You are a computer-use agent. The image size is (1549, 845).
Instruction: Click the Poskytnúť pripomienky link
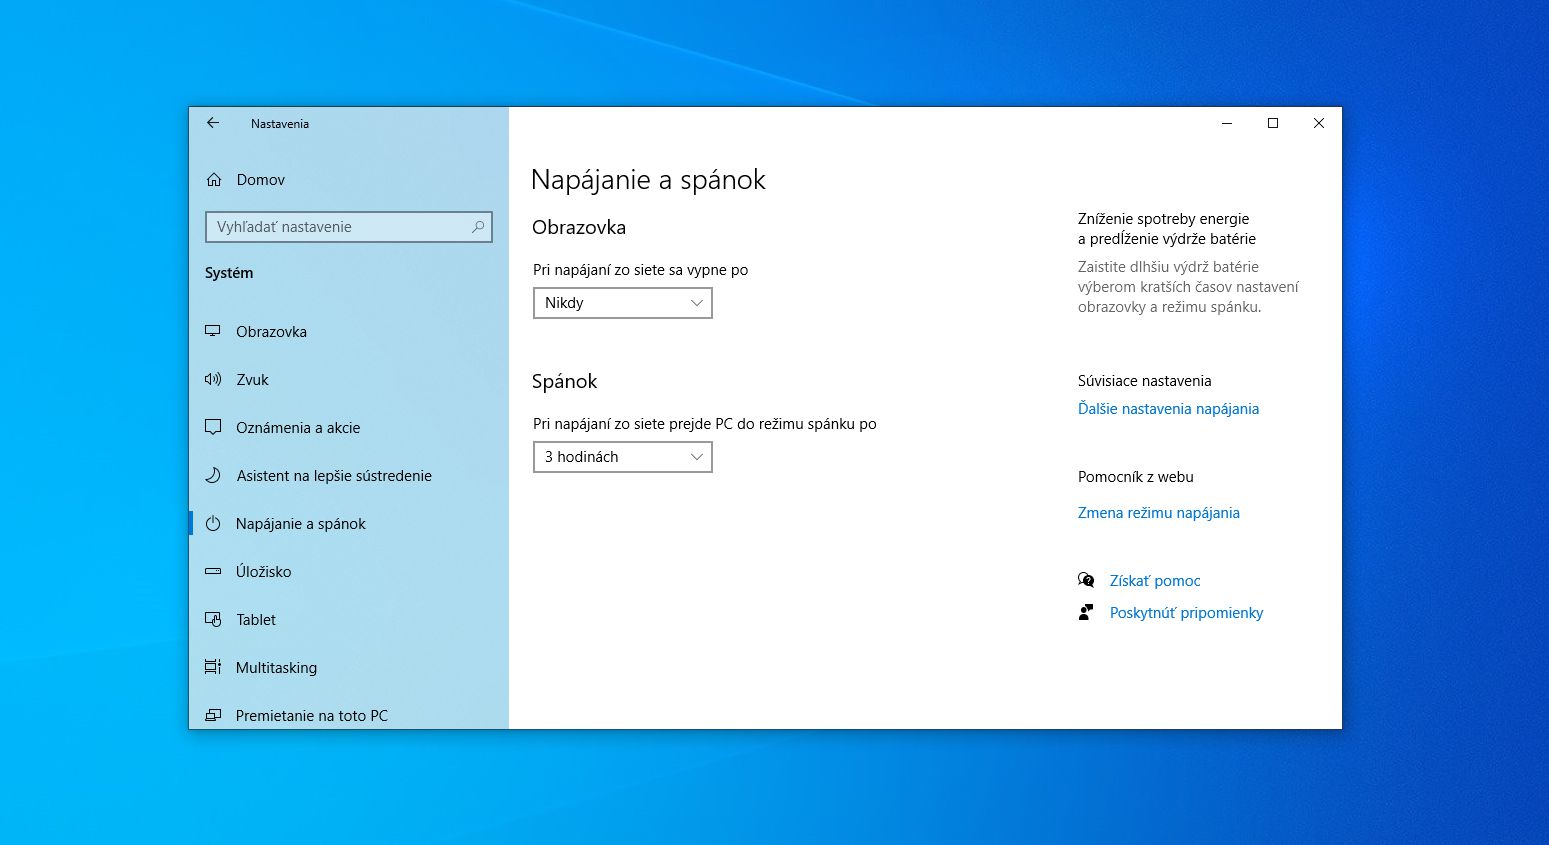pyautogui.click(x=1186, y=613)
